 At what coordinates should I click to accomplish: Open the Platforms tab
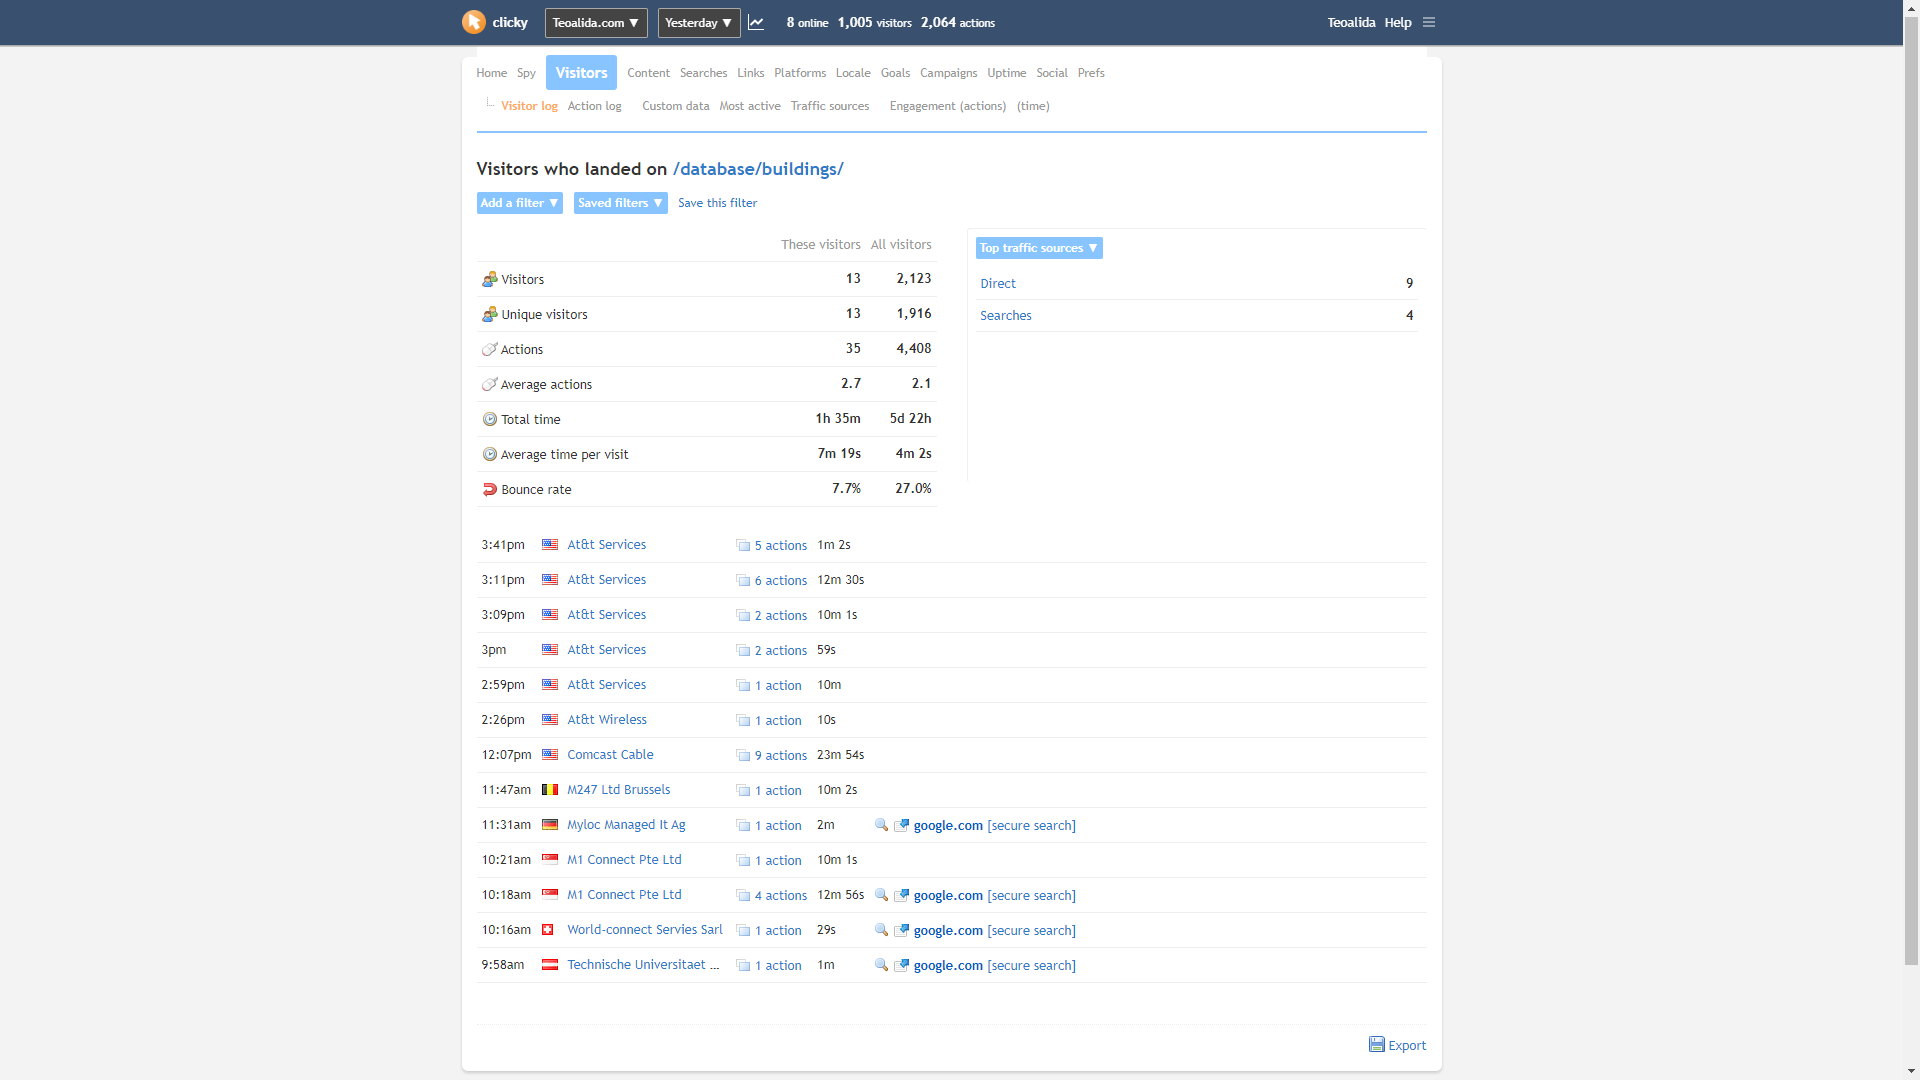point(800,73)
